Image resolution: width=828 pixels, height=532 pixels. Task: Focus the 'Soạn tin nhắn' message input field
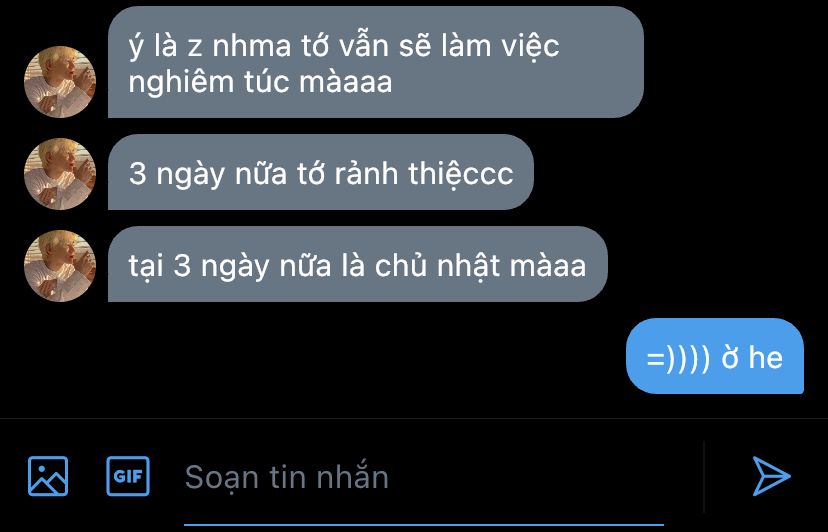[x=422, y=477]
